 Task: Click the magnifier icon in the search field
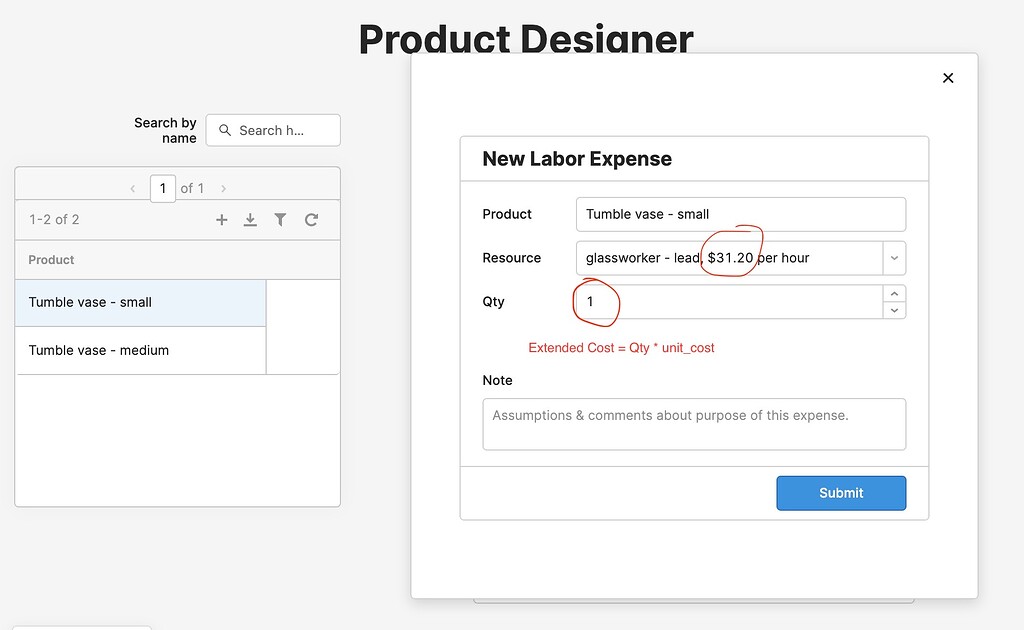point(224,130)
